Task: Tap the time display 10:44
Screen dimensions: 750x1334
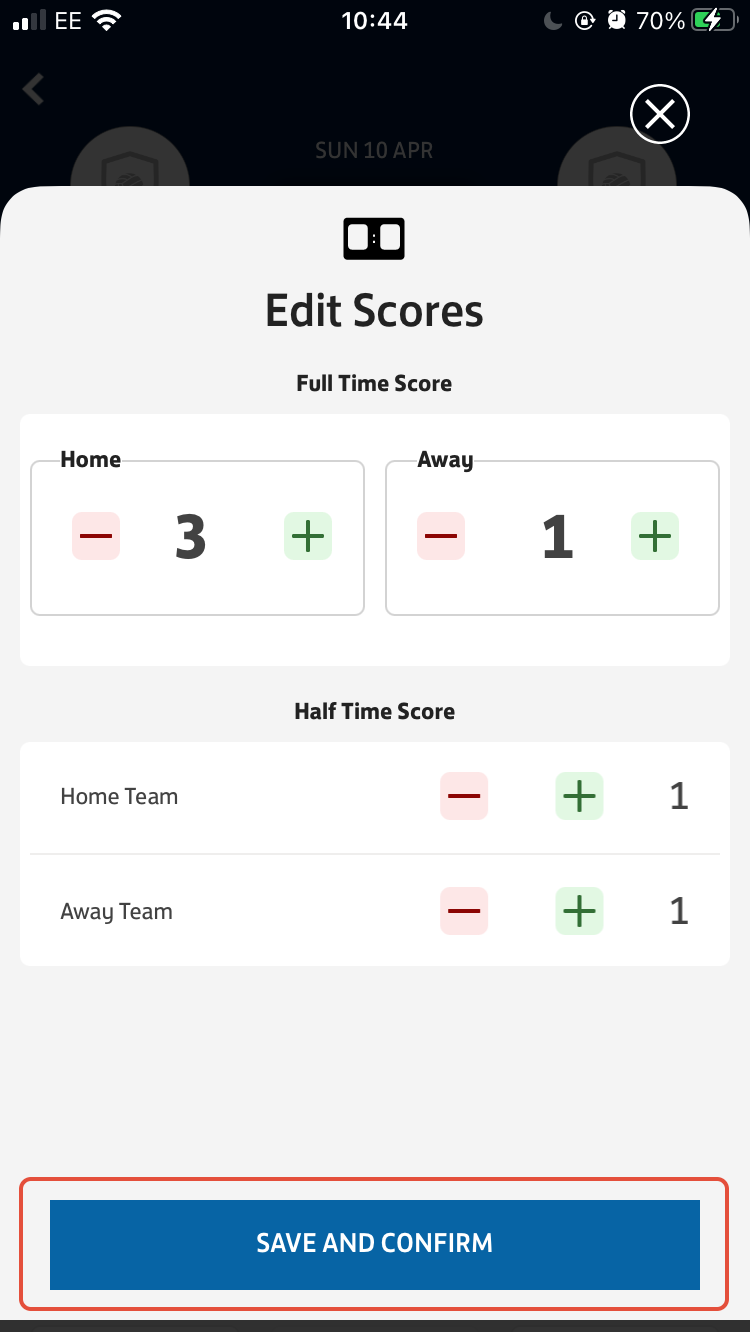Action: (375, 19)
